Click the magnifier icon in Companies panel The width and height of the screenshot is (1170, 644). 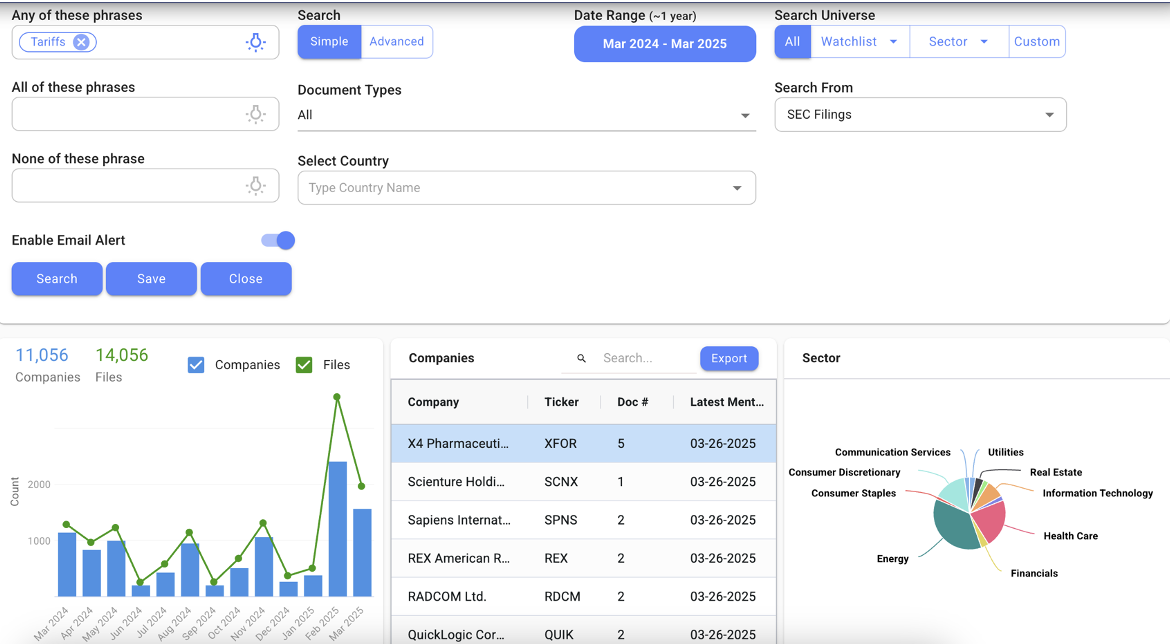pyautogui.click(x=582, y=358)
